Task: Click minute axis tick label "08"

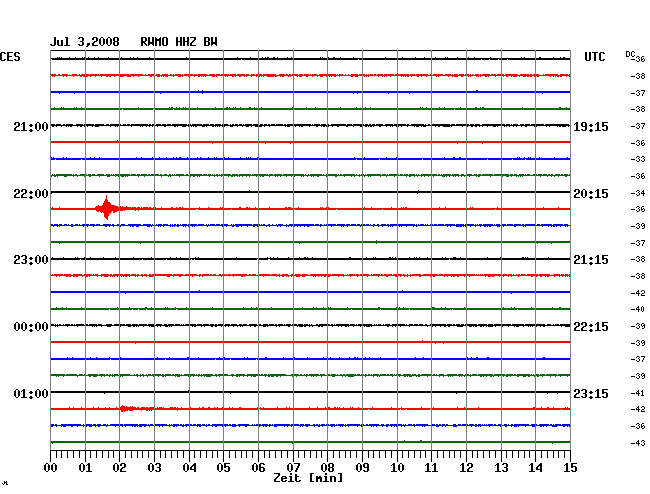Action: click(x=327, y=468)
